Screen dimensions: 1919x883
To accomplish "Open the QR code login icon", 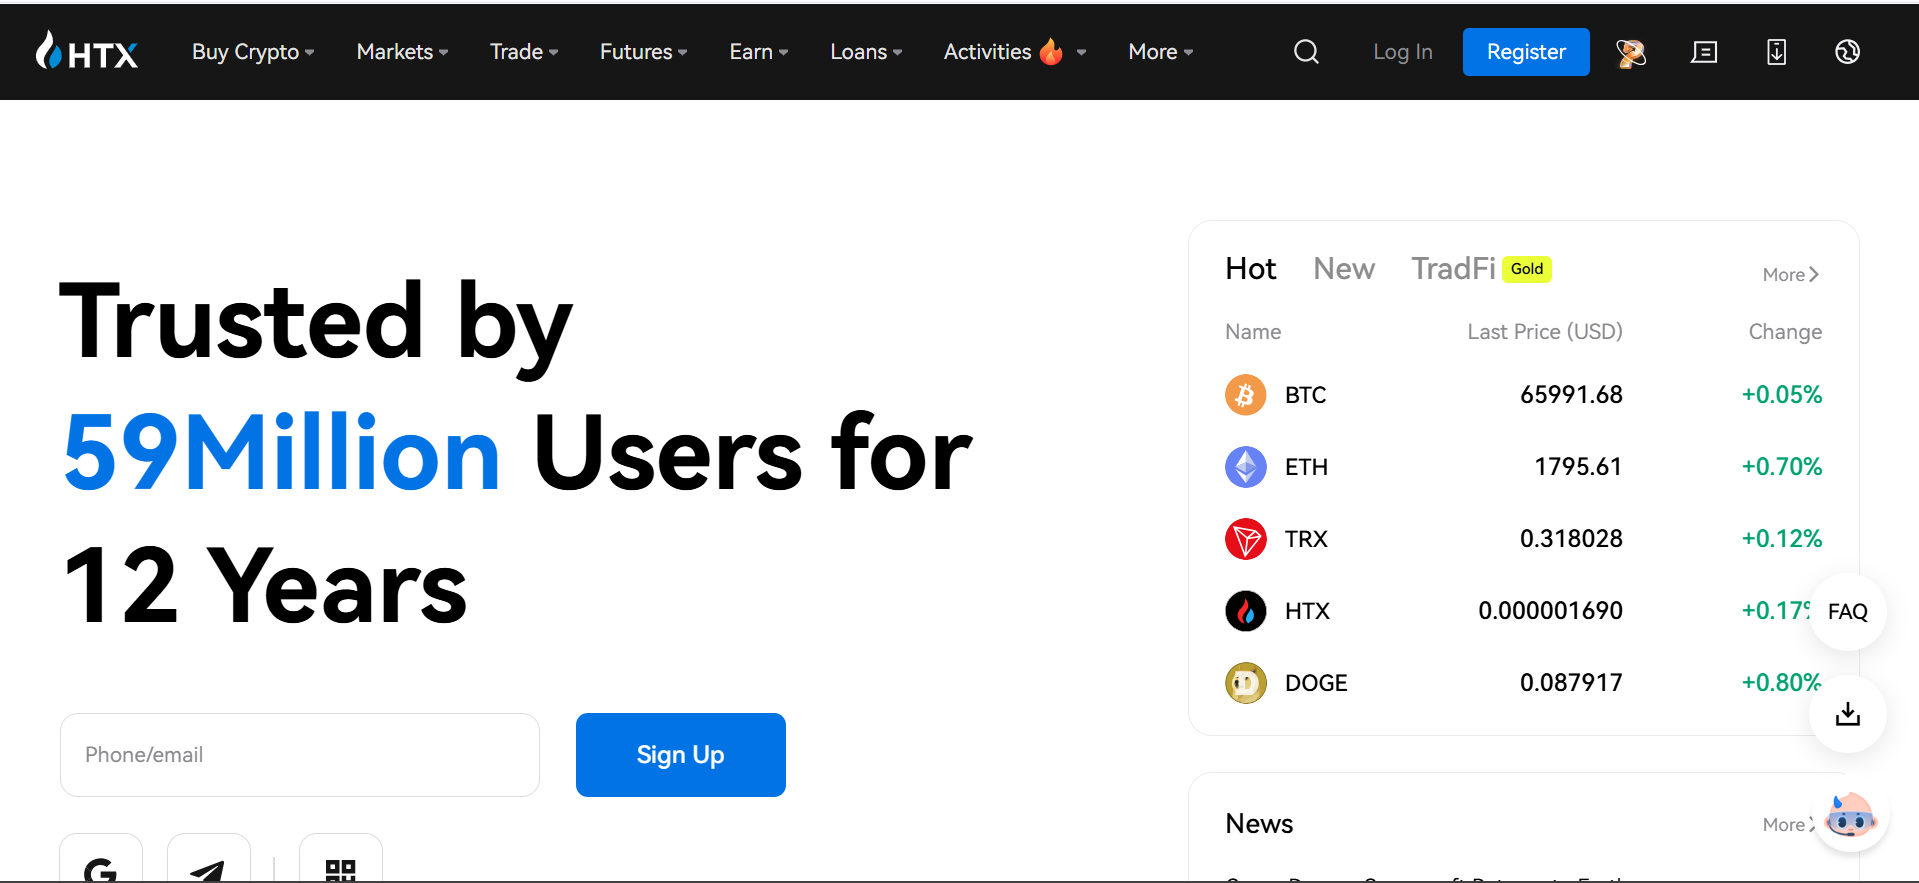I will 341,860.
